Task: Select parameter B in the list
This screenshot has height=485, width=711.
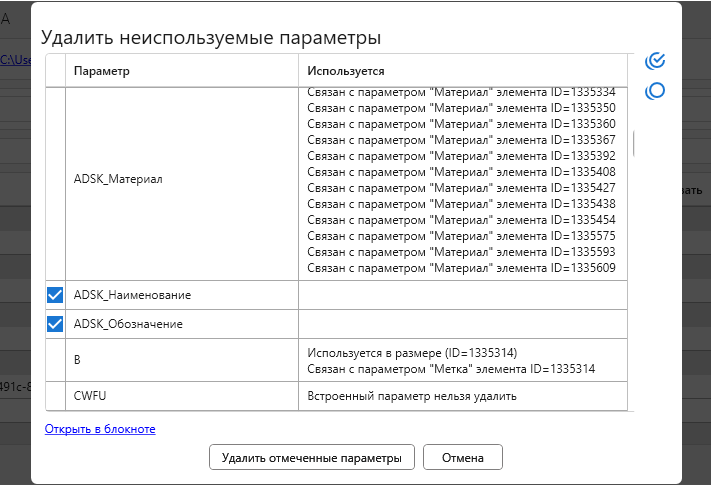Action: (78, 360)
